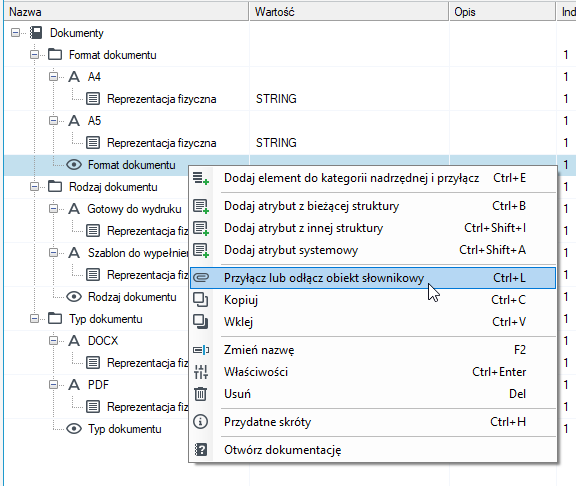Image resolution: width=576 pixels, height=486 pixels.
Task: Choose Zmień nazwę from the context menu
Action: tap(373, 350)
